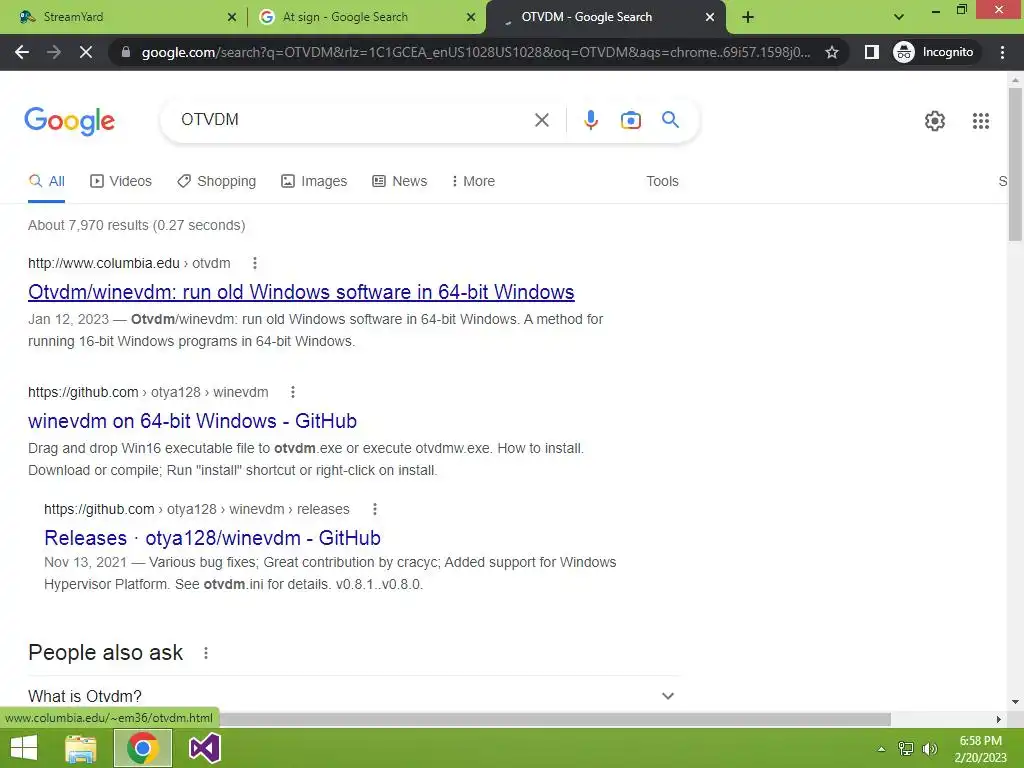The height and width of the screenshot is (768, 1024).
Task: Open network status tray icon
Action: [x=906, y=749]
